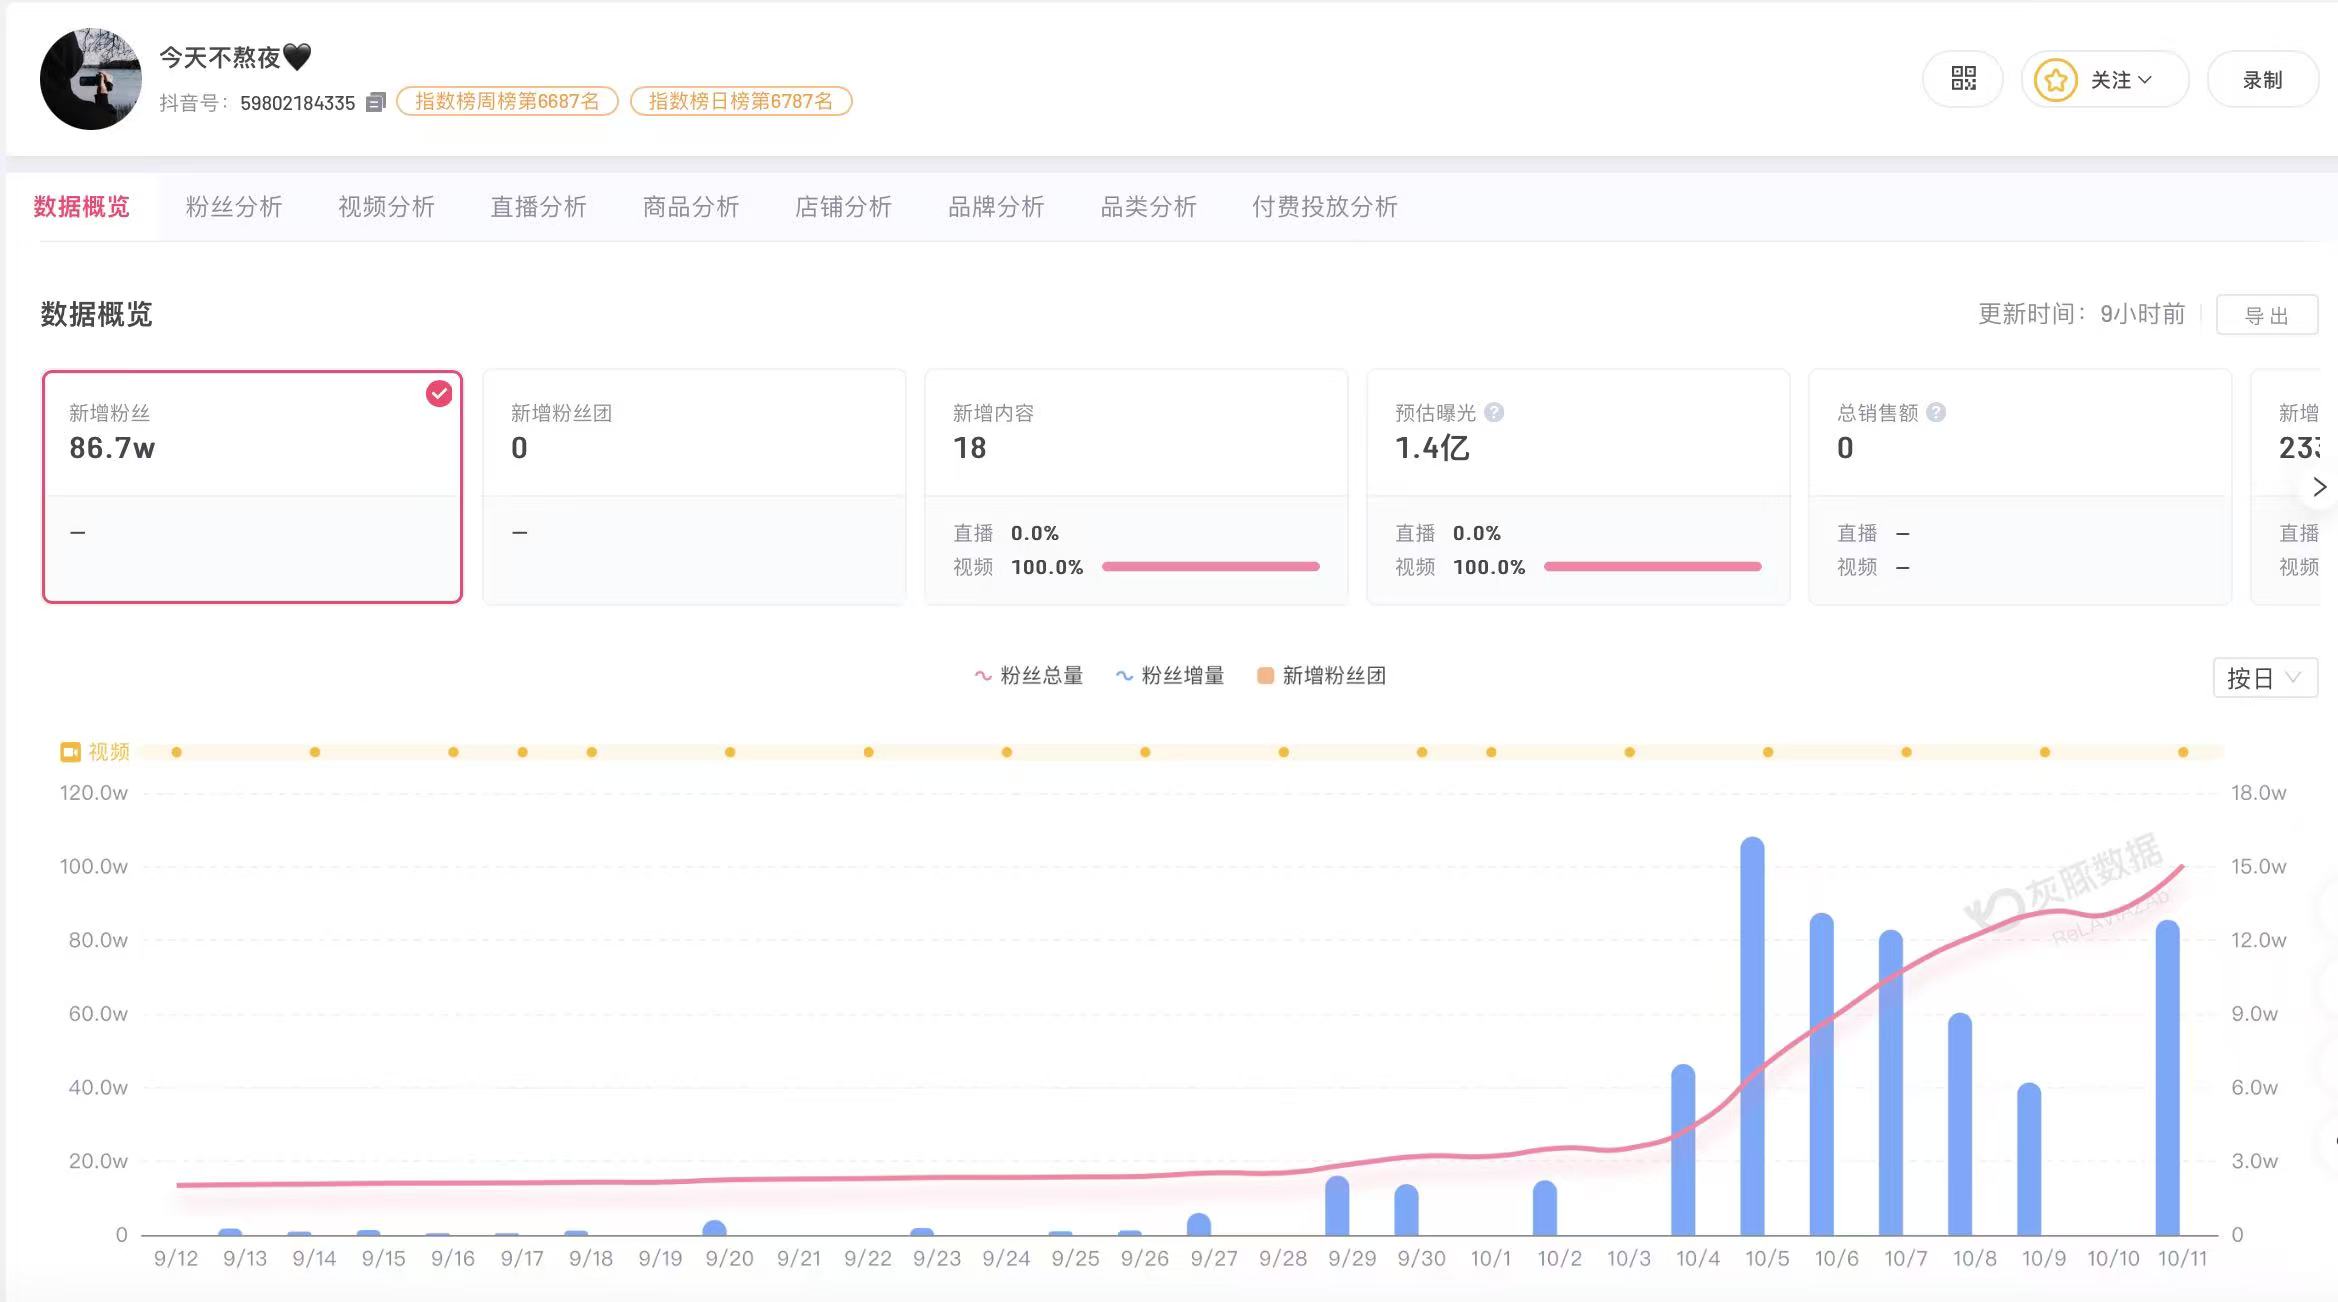
Task: Toggle the 粉丝总量 legend series
Action: [1029, 676]
